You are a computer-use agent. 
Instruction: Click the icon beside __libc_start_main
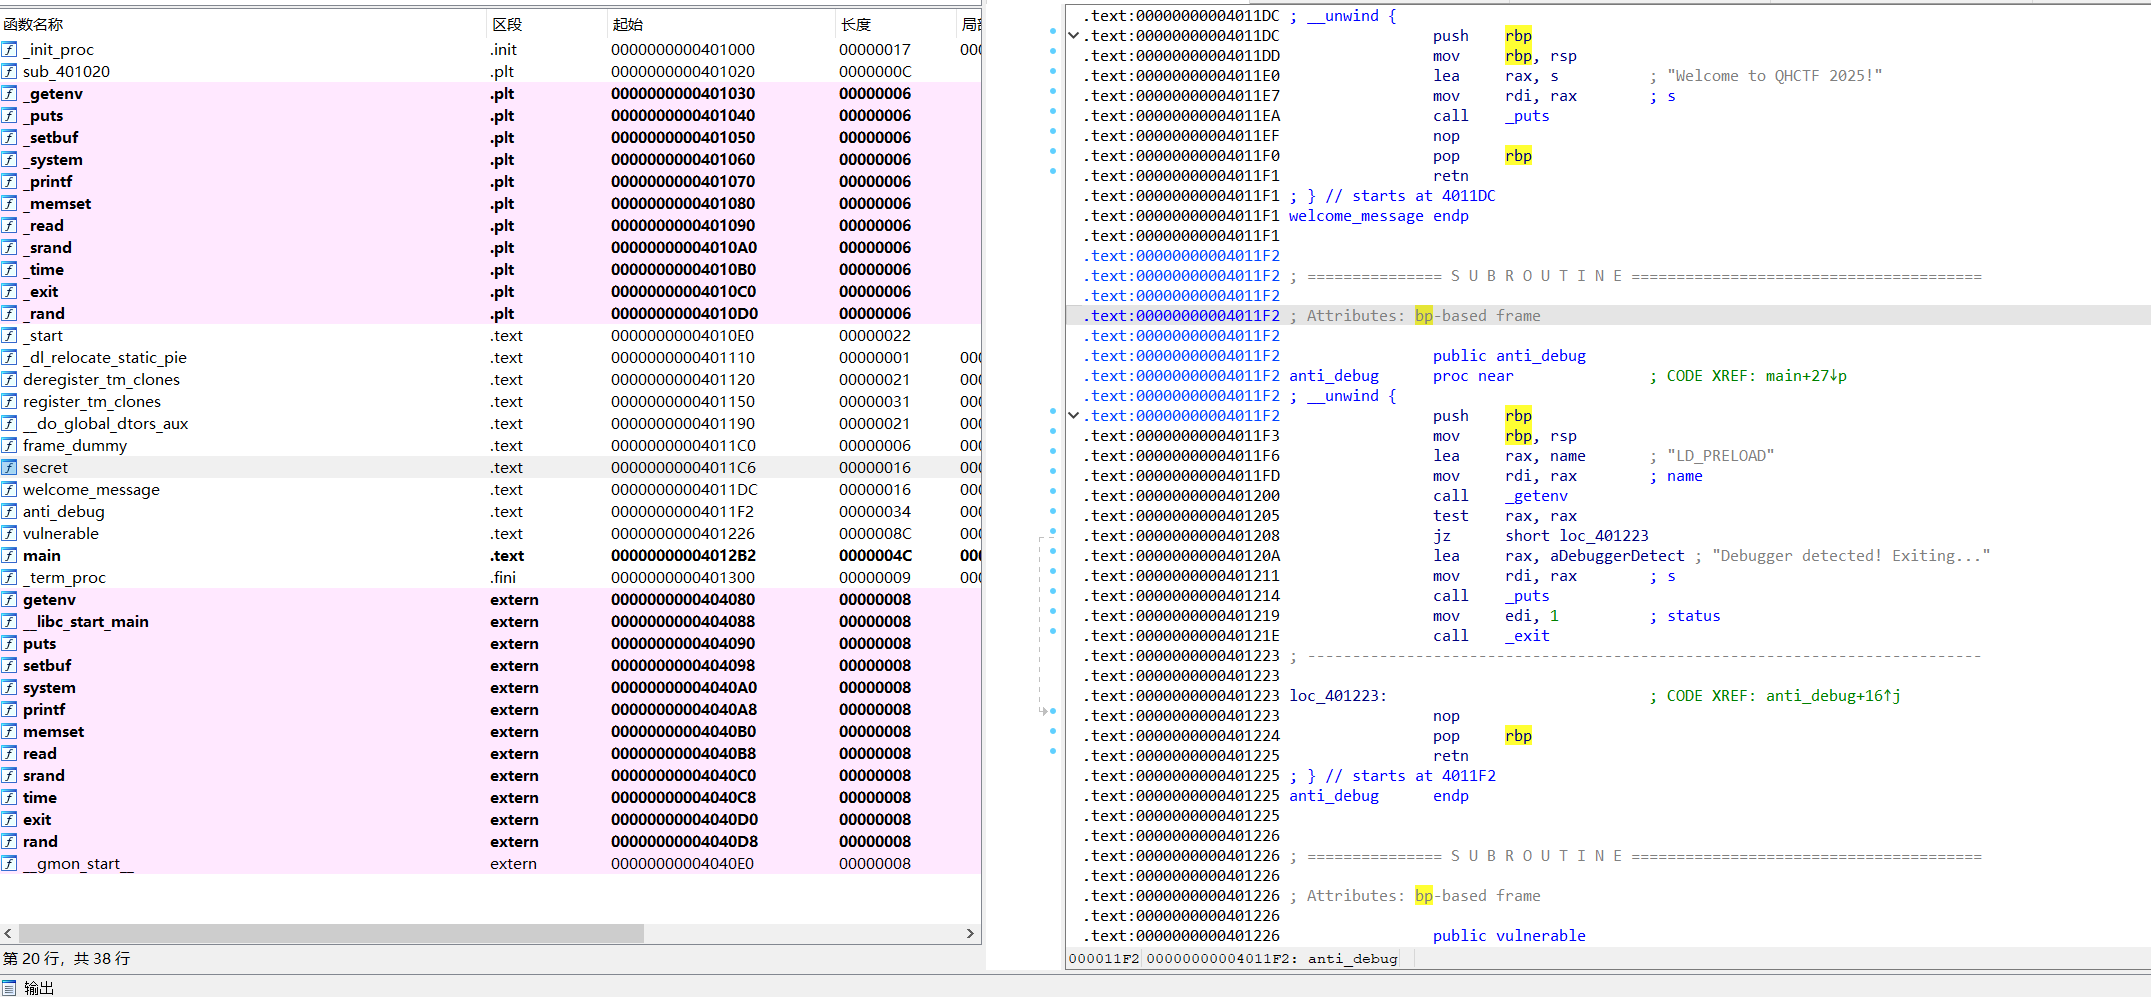(x=9, y=621)
